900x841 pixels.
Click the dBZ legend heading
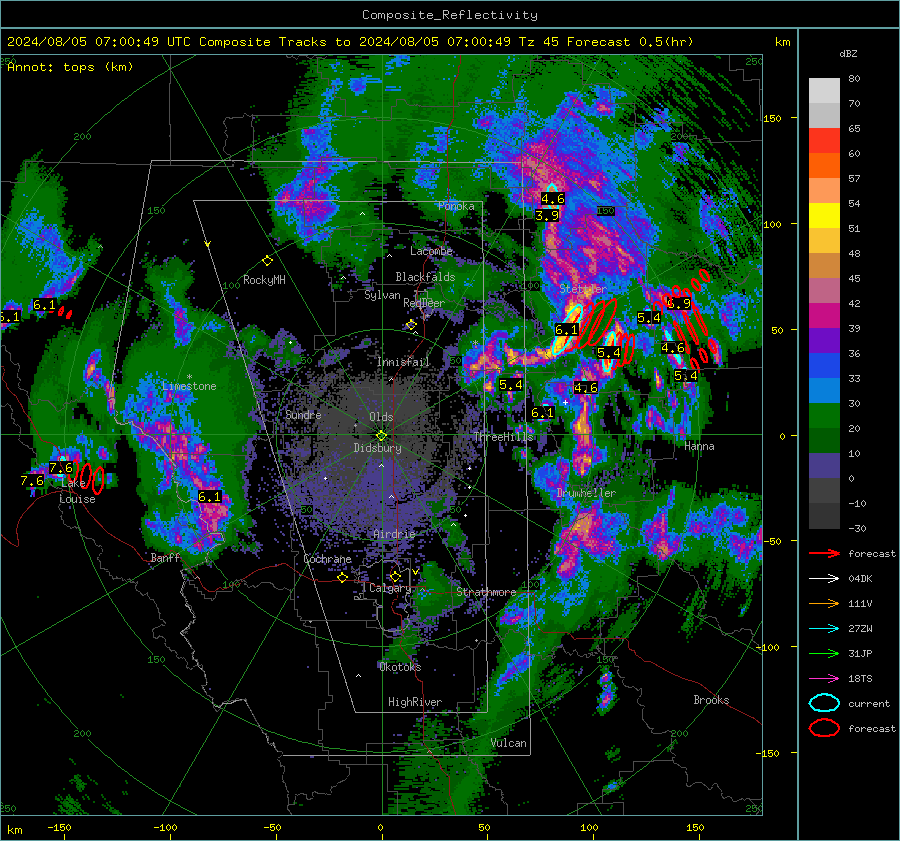point(848,54)
